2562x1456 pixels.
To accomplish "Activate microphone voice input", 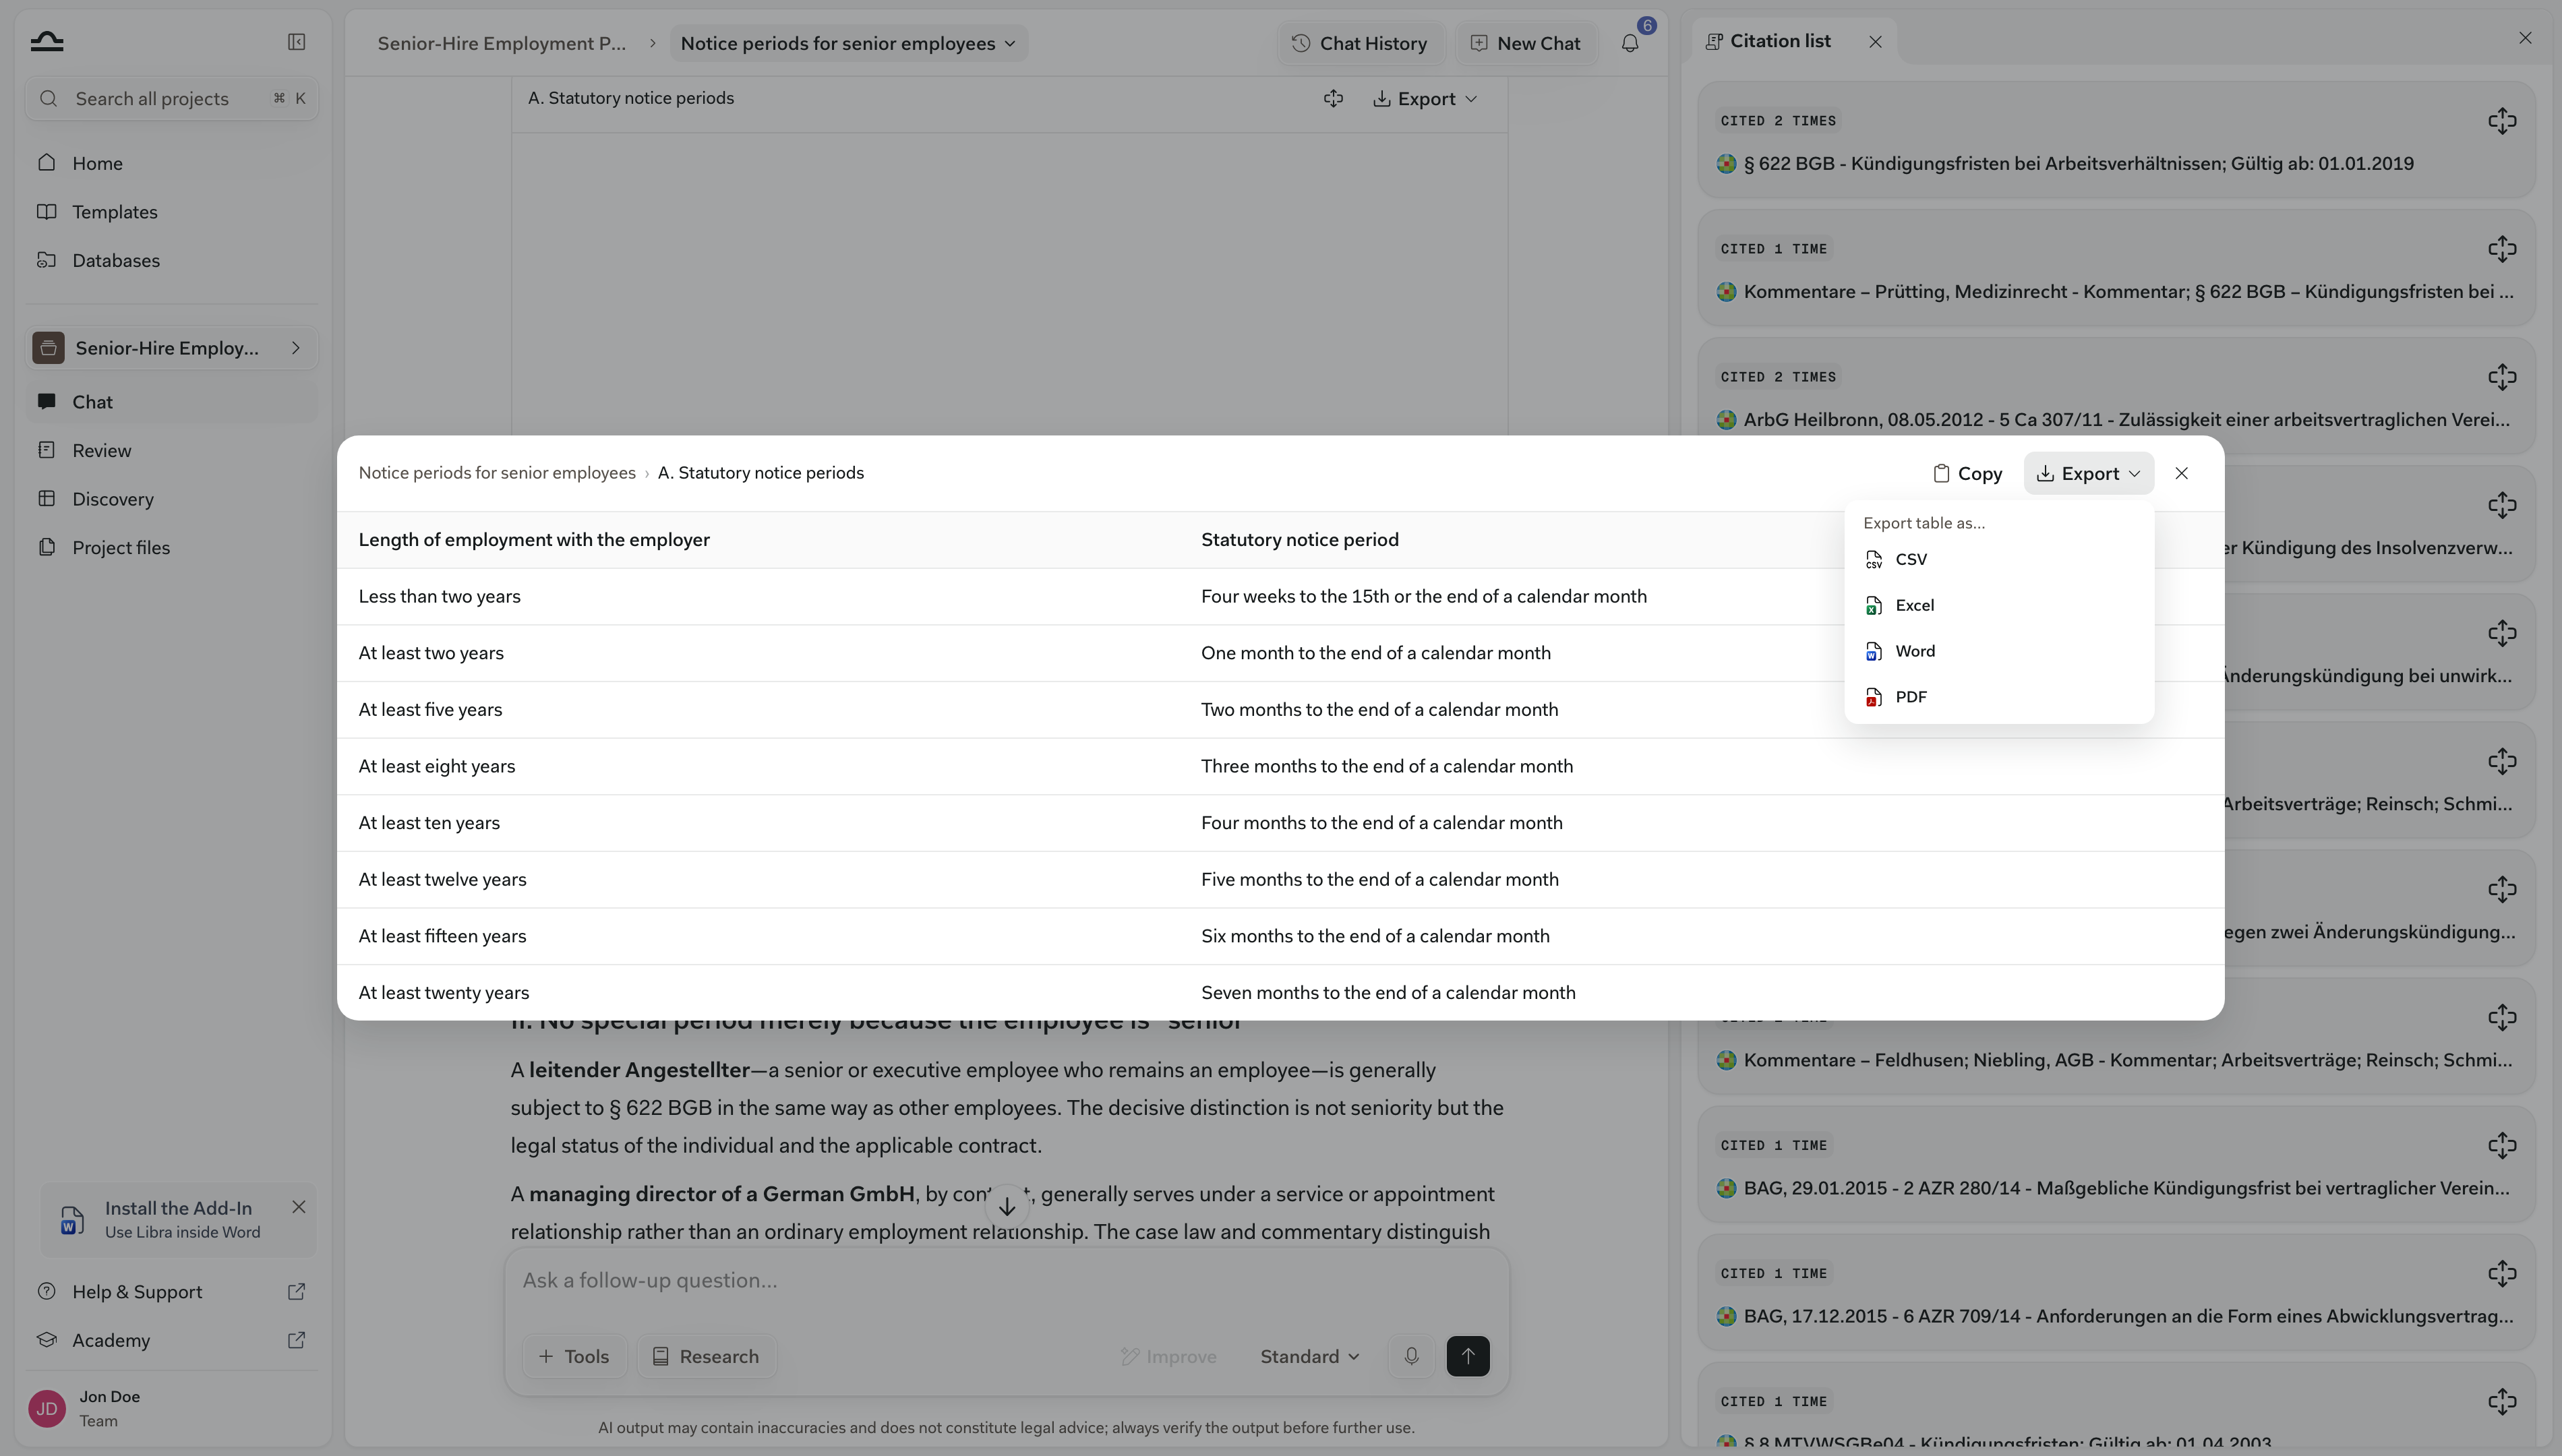I will pos(1411,1357).
